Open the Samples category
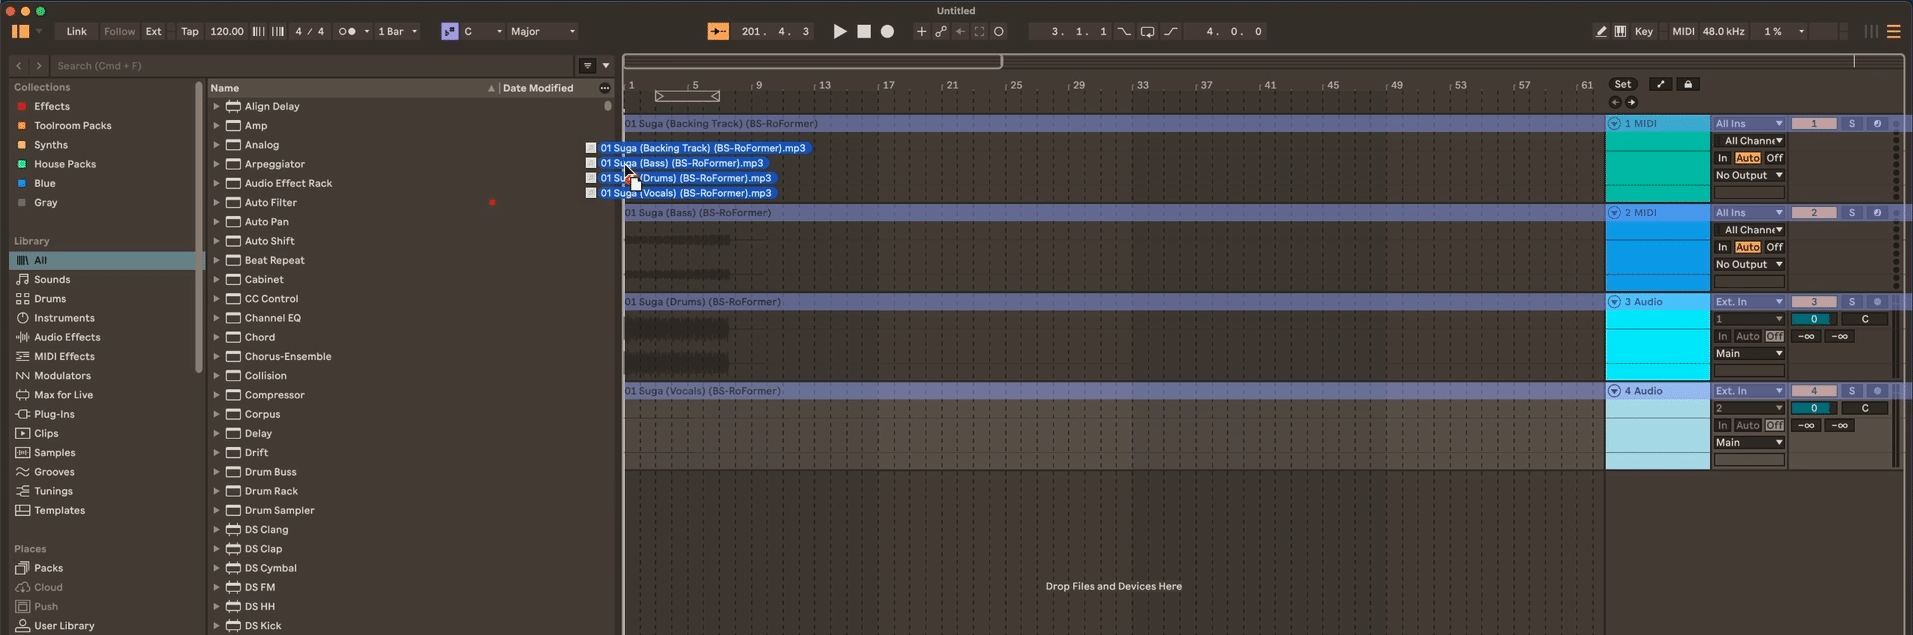1913x635 pixels. point(54,453)
